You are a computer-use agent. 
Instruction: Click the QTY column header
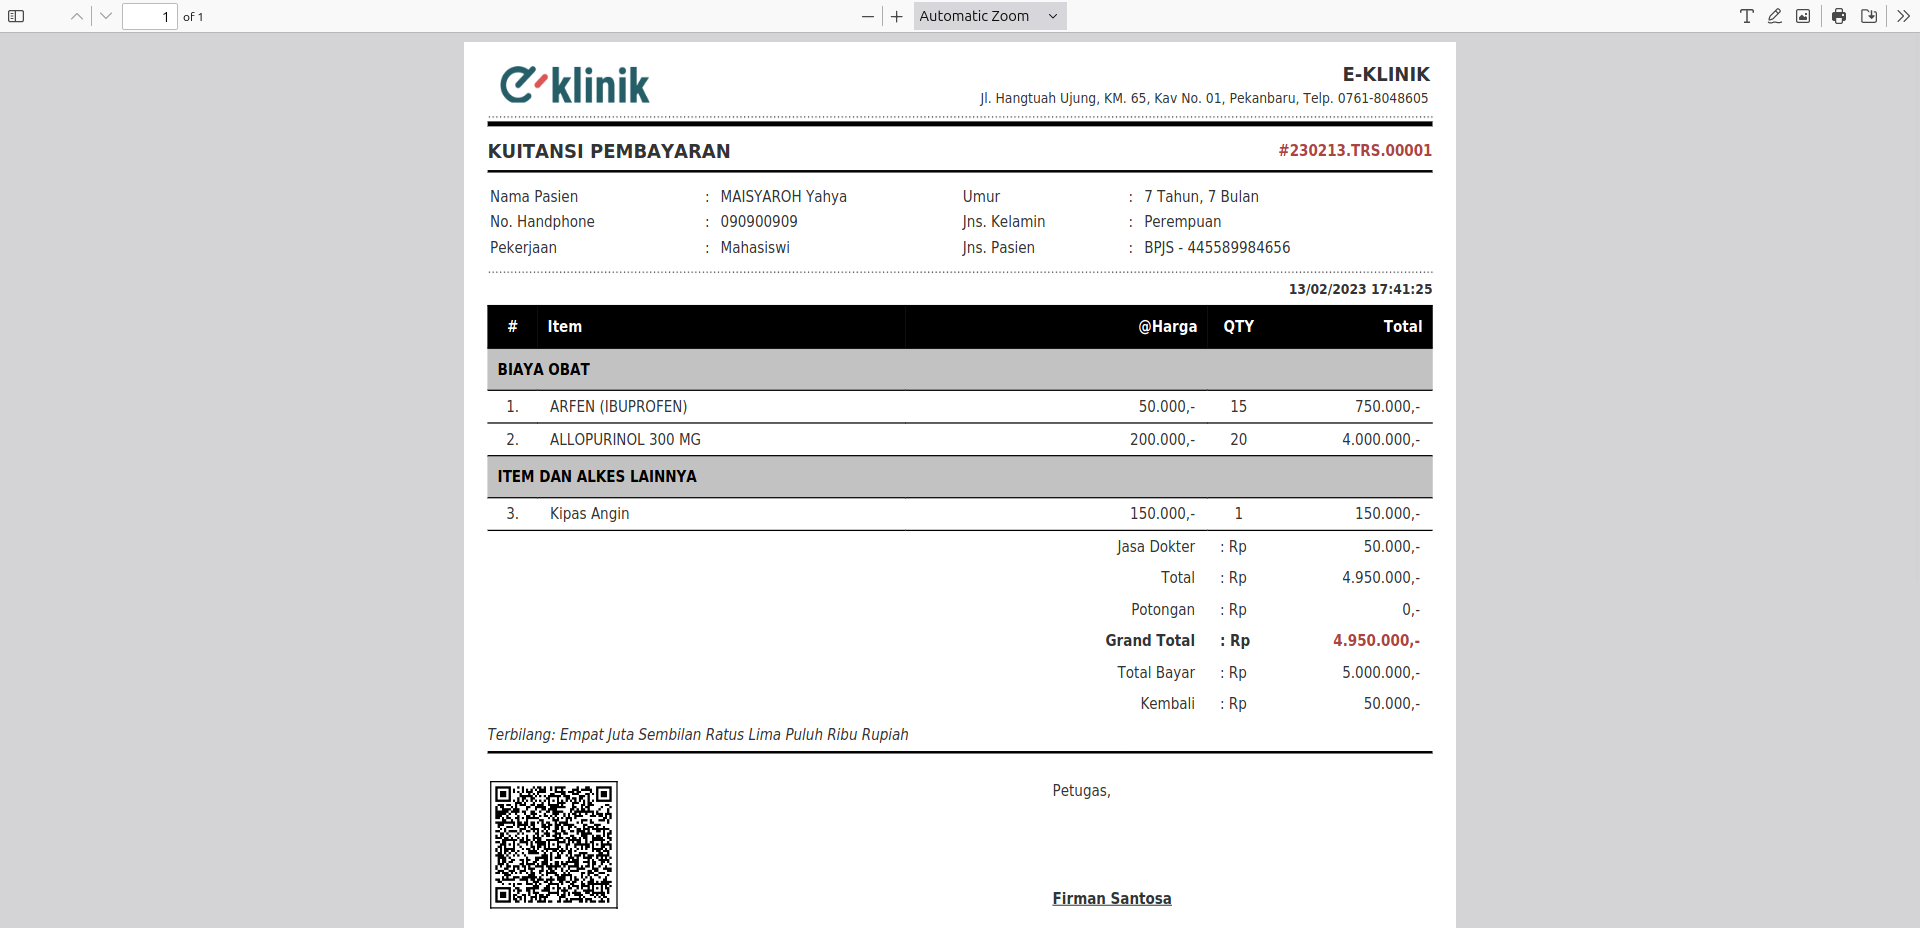point(1238,327)
